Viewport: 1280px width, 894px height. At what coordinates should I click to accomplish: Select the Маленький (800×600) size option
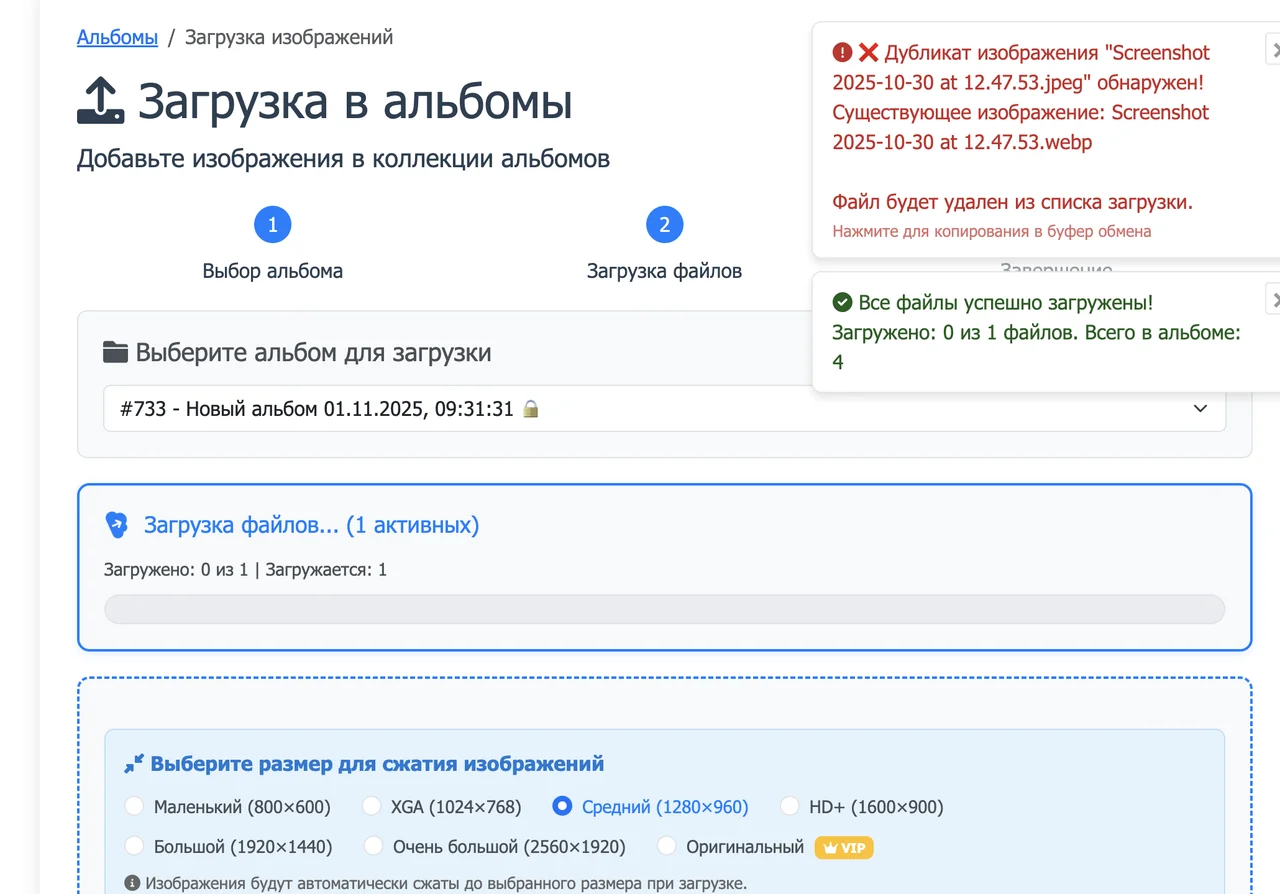coord(134,806)
